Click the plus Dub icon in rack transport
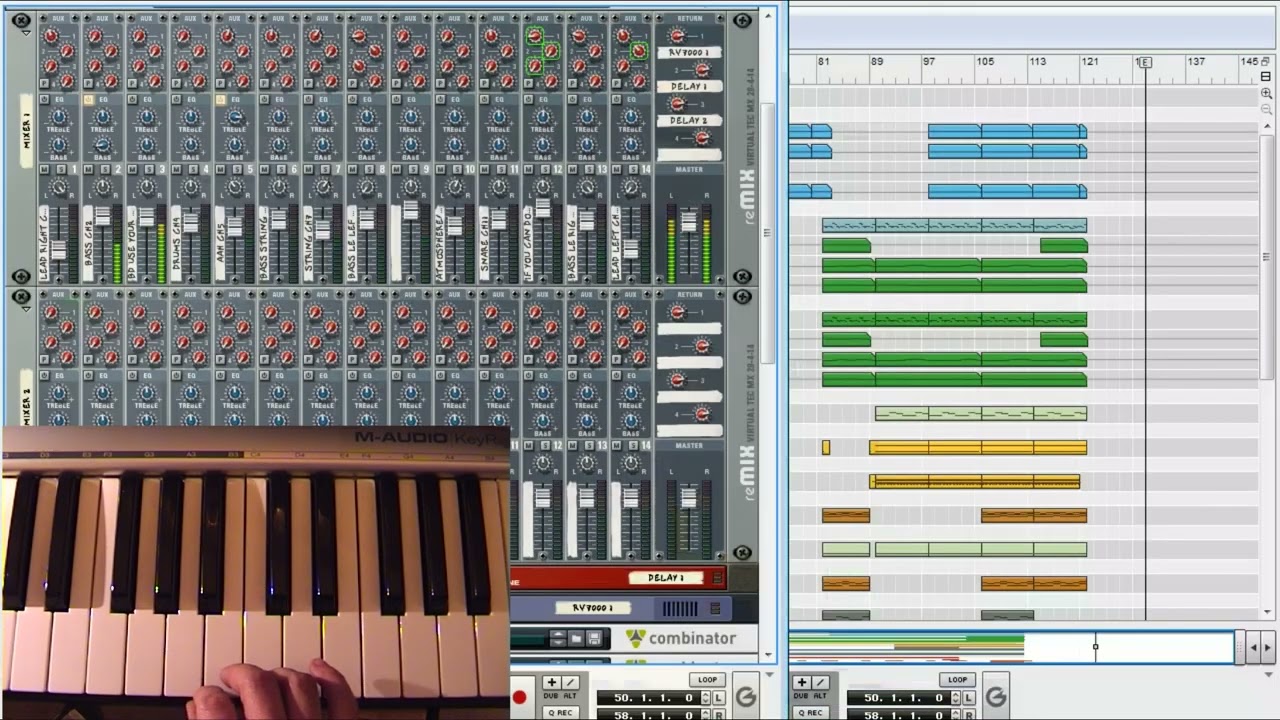This screenshot has height=720, width=1280. (x=551, y=682)
